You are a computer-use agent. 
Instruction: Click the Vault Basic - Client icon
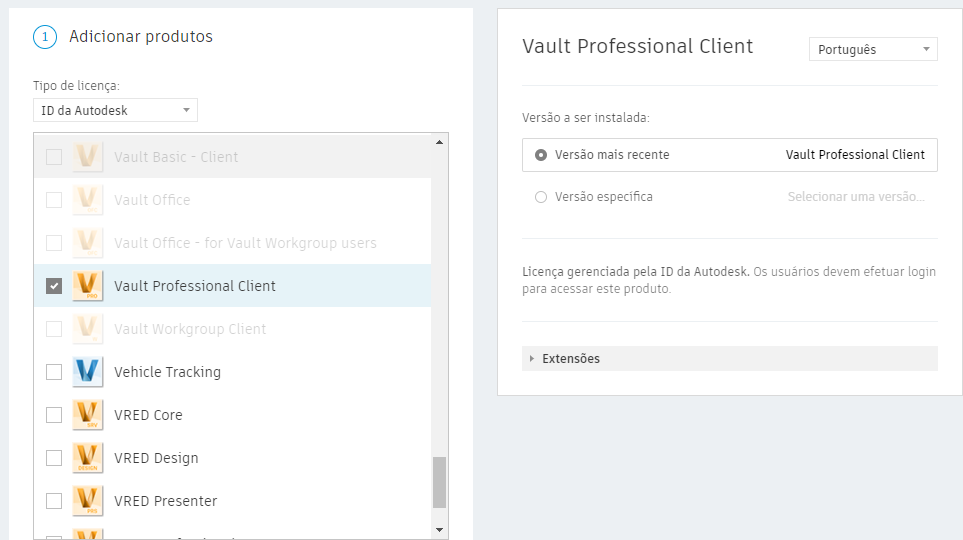tap(88, 157)
